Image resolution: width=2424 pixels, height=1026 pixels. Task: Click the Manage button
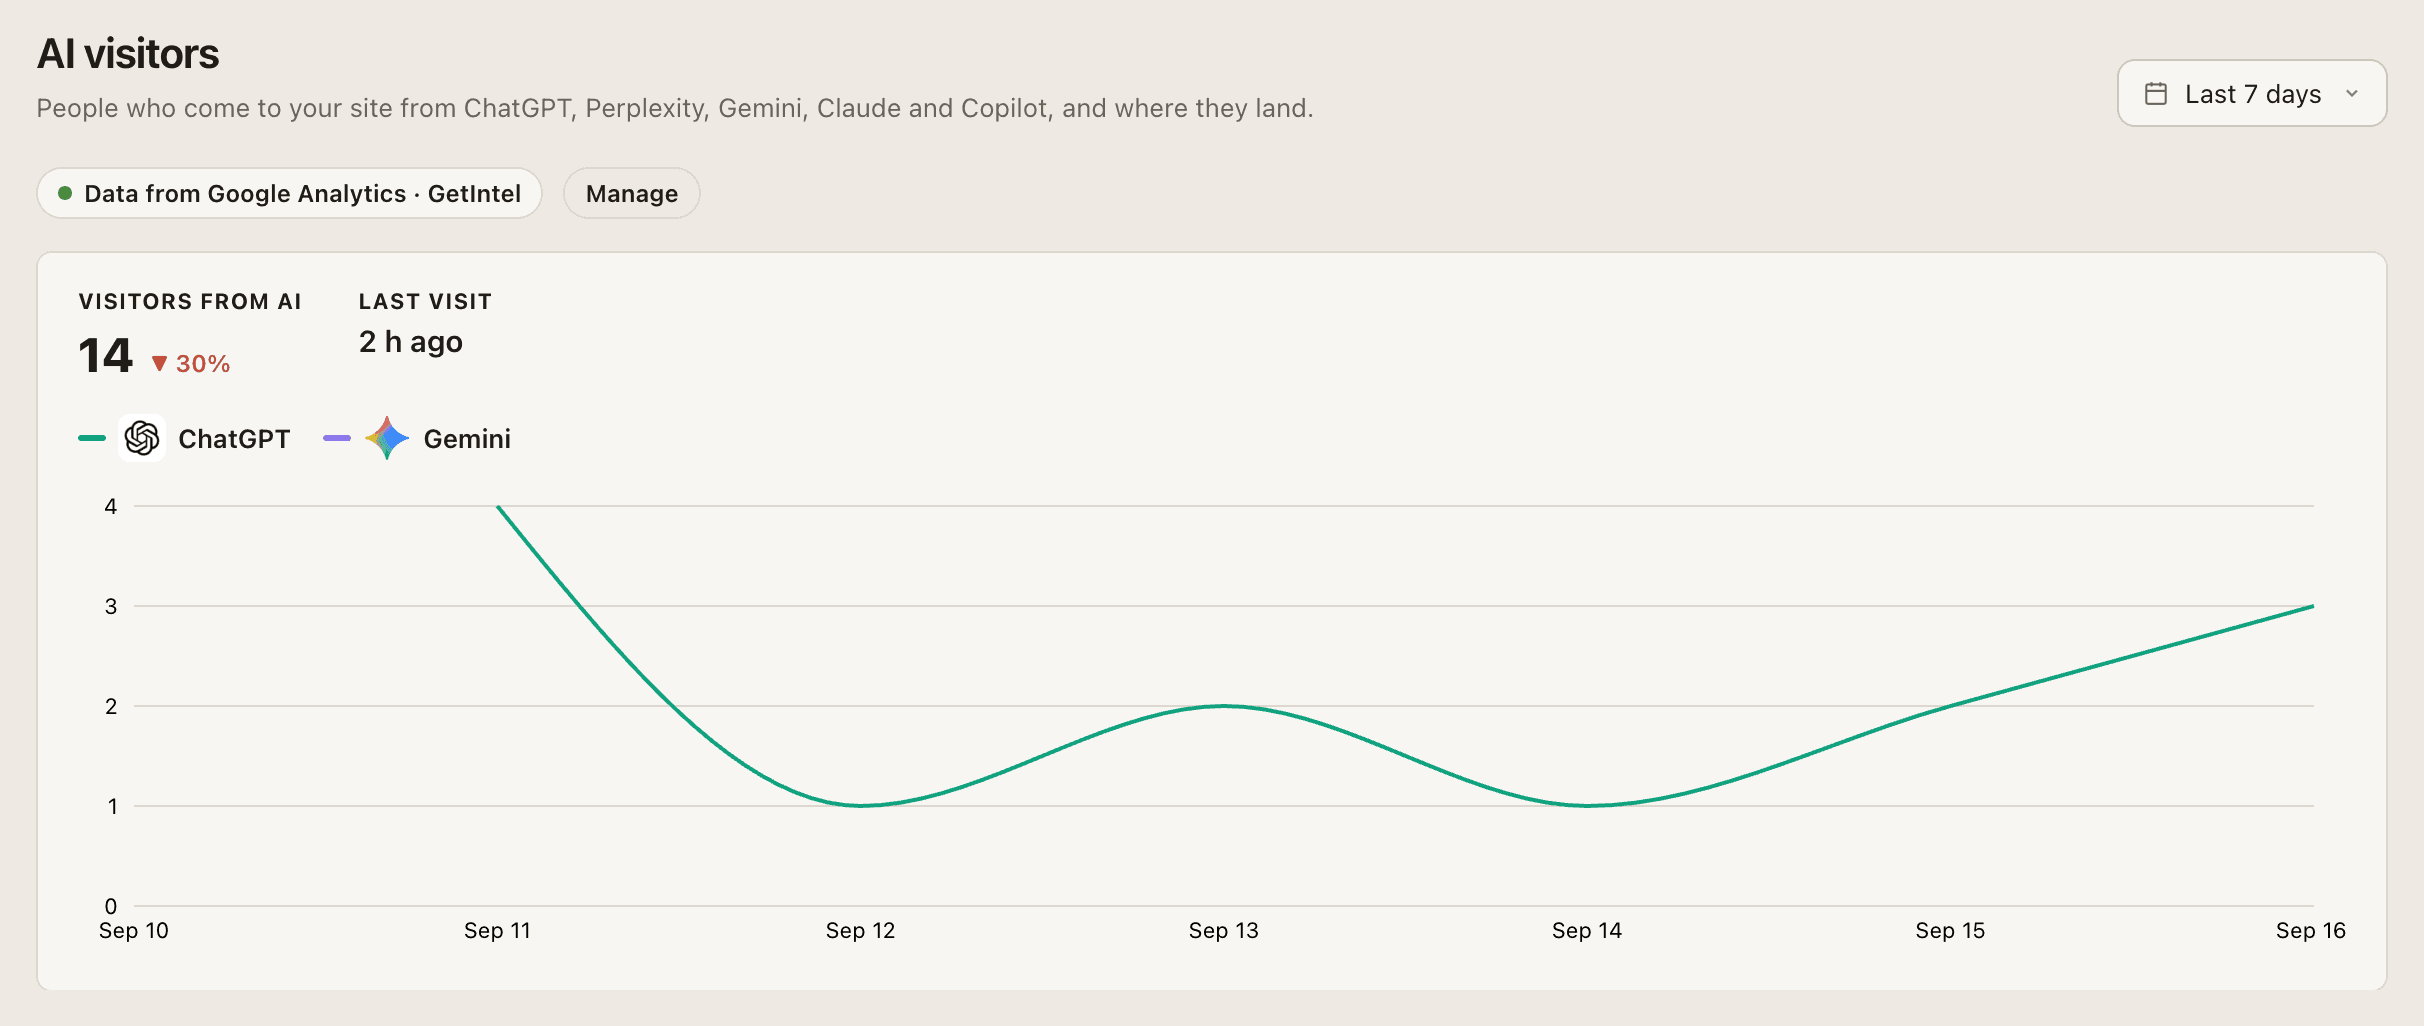(x=632, y=193)
